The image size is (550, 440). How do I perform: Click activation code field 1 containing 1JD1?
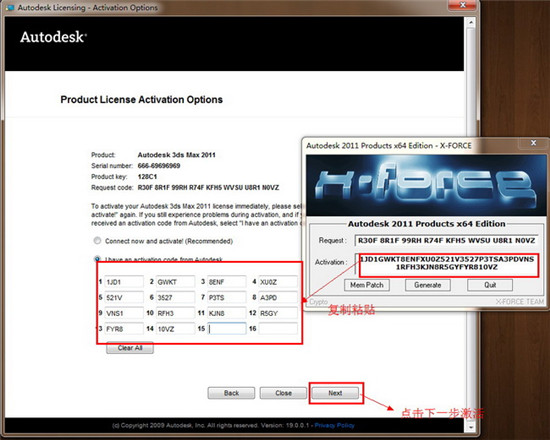[124, 282]
